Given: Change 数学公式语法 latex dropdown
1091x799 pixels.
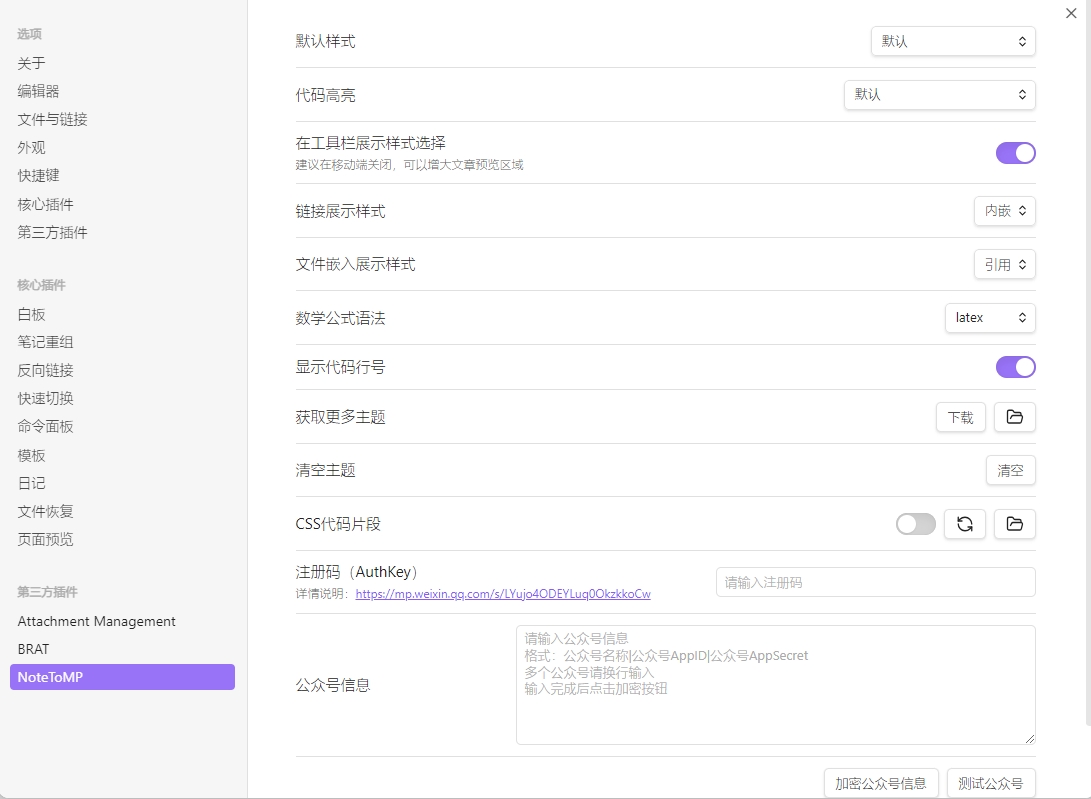Looking at the screenshot, I should click(x=989, y=318).
